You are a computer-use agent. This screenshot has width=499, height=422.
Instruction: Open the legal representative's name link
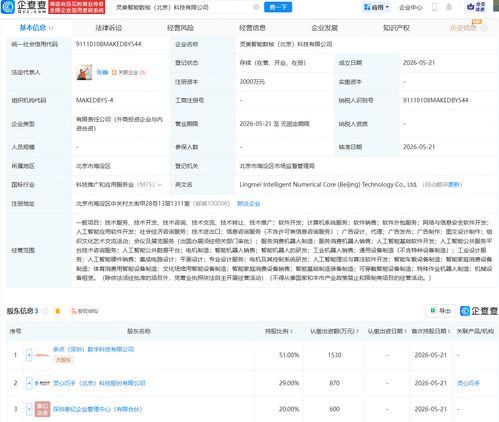pyautogui.click(x=102, y=72)
